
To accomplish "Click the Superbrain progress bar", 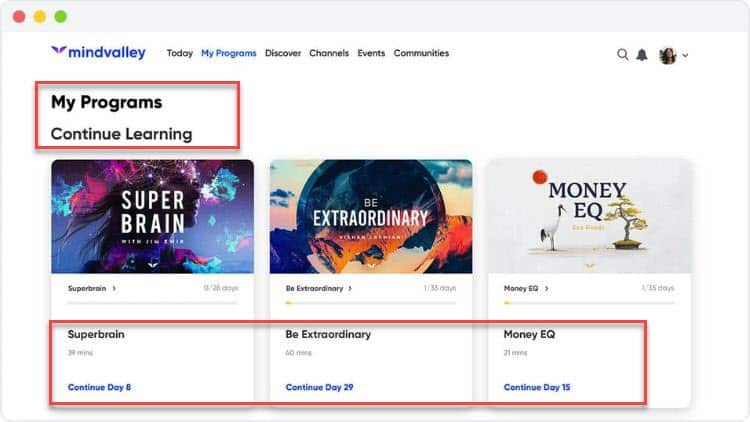I will pos(152,301).
